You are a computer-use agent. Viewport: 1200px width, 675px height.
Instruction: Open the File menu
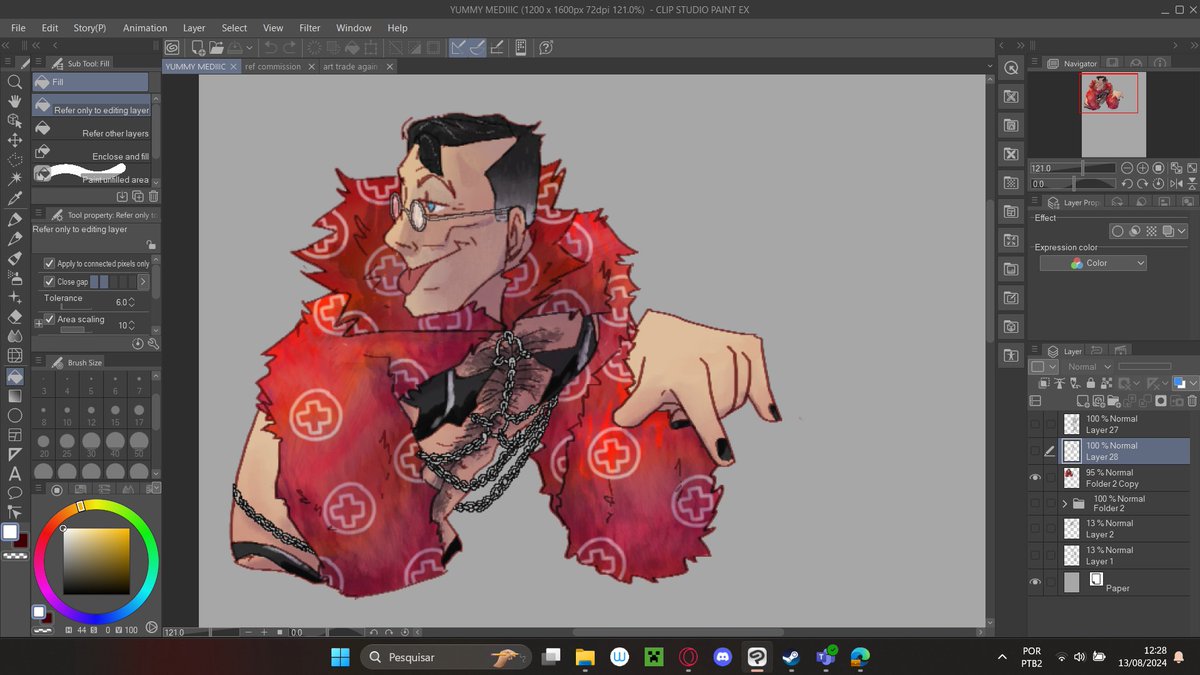18,28
